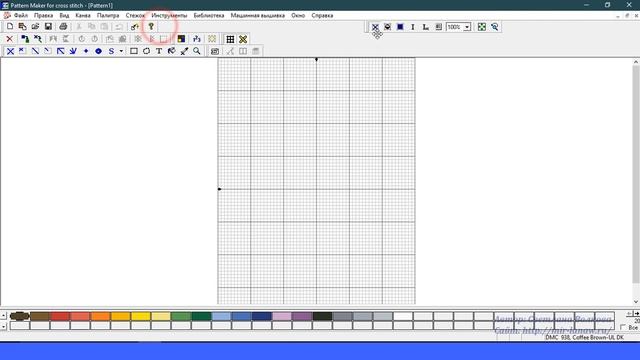Select the French knot dot tool
This screenshot has height=360, width=640.
pos(86,51)
